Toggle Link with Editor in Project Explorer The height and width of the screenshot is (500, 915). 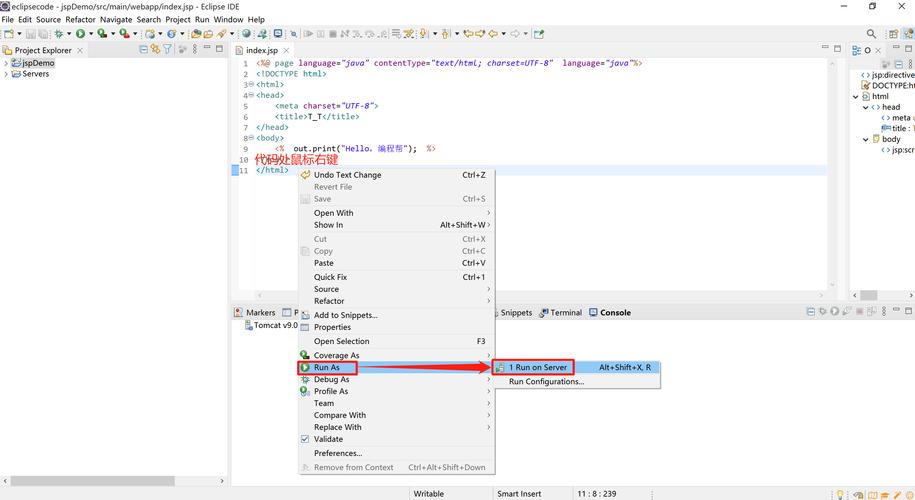coord(155,50)
